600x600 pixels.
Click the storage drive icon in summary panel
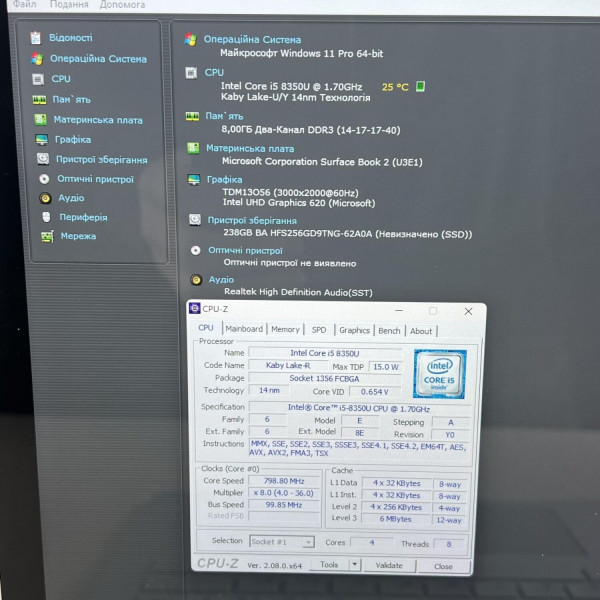(x=195, y=220)
